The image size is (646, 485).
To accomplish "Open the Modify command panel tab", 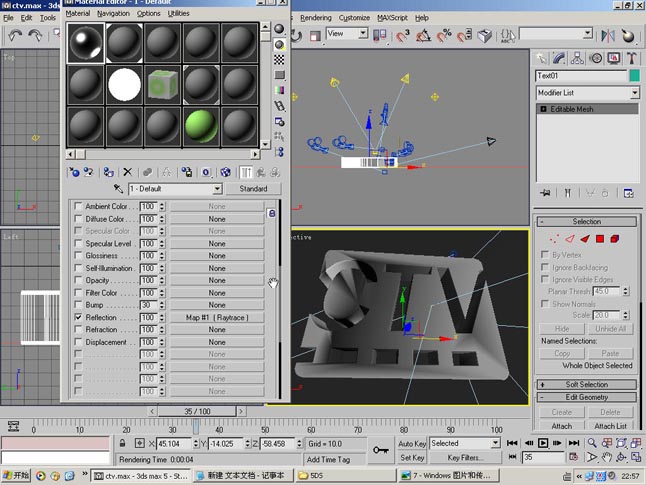I will click(559, 59).
